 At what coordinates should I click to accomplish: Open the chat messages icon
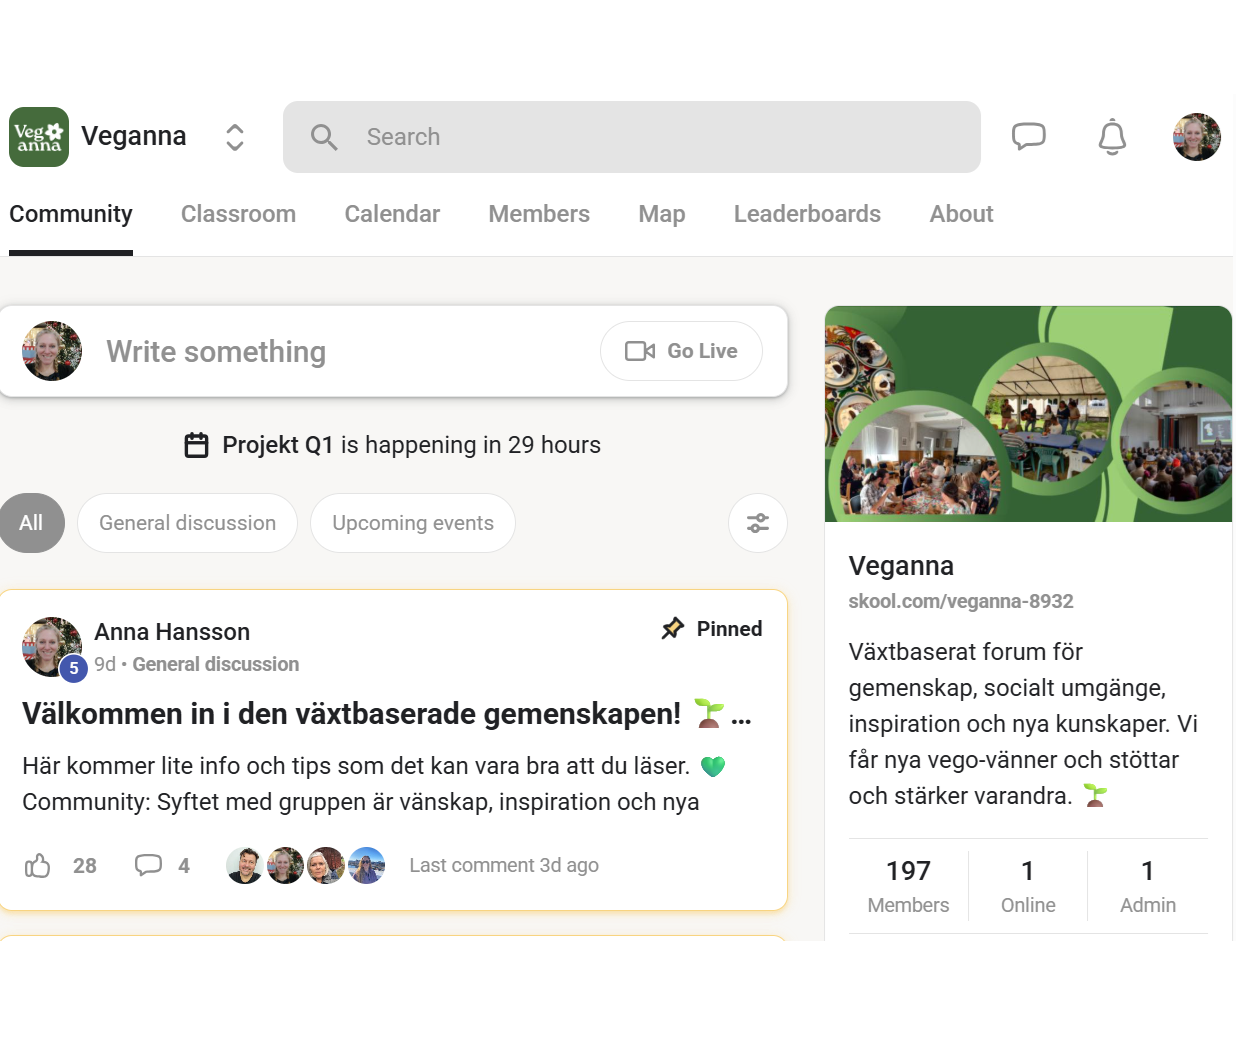[x=1028, y=136]
